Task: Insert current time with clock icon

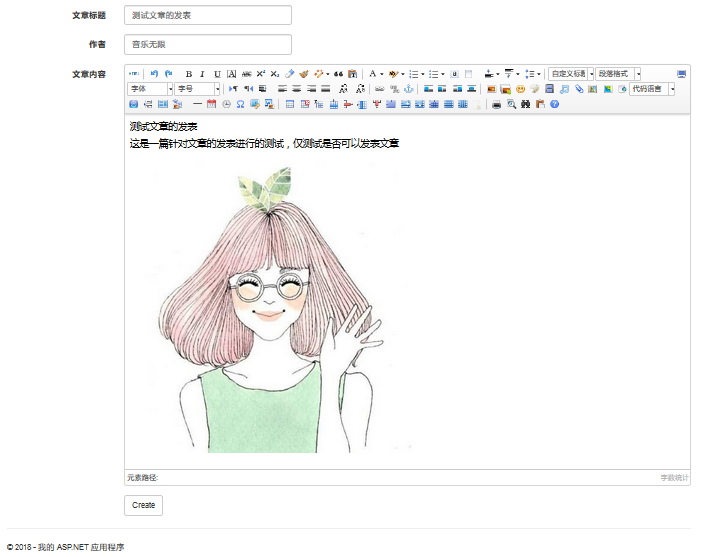Action: coord(226,104)
